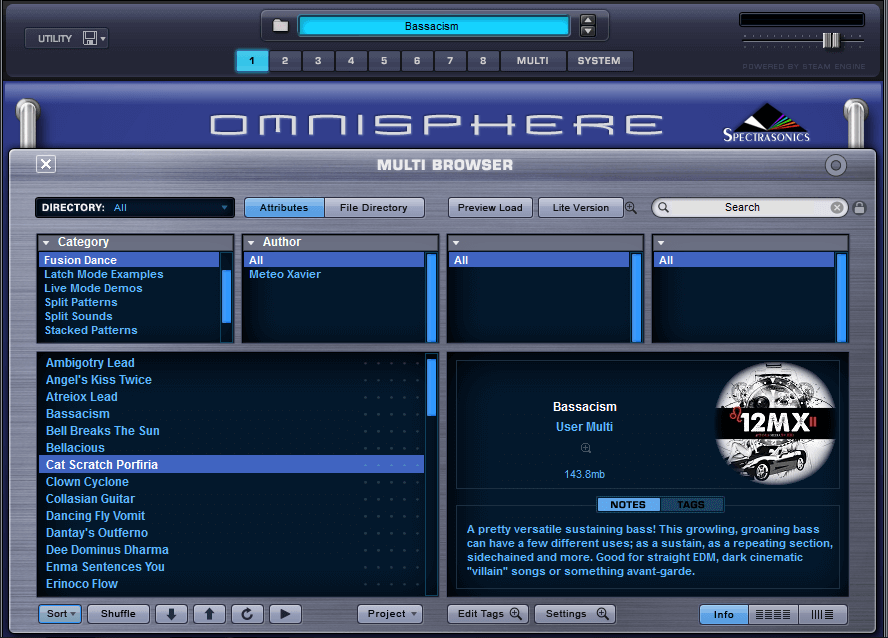This screenshot has width=888, height=638.
Task: Show the TAGS tab
Action: [x=691, y=504]
